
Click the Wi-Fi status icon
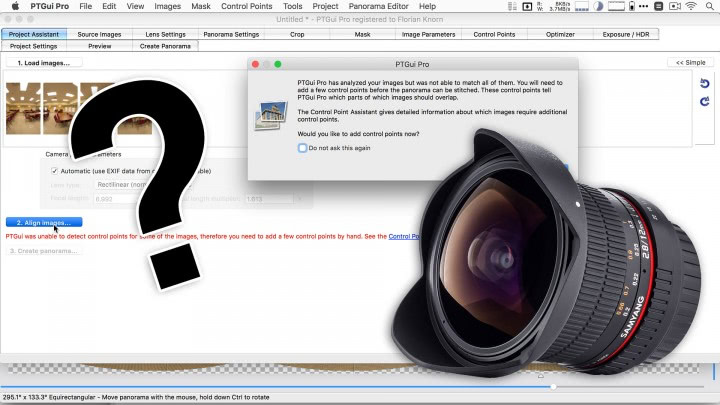click(690, 6)
